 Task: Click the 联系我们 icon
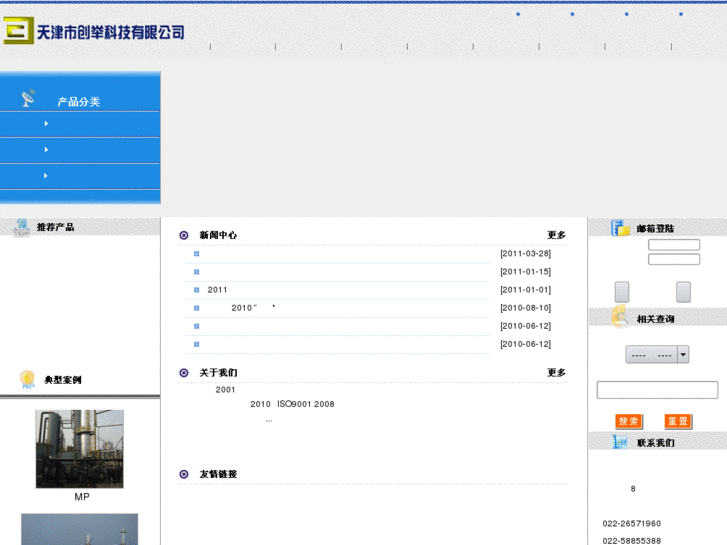pyautogui.click(x=619, y=442)
